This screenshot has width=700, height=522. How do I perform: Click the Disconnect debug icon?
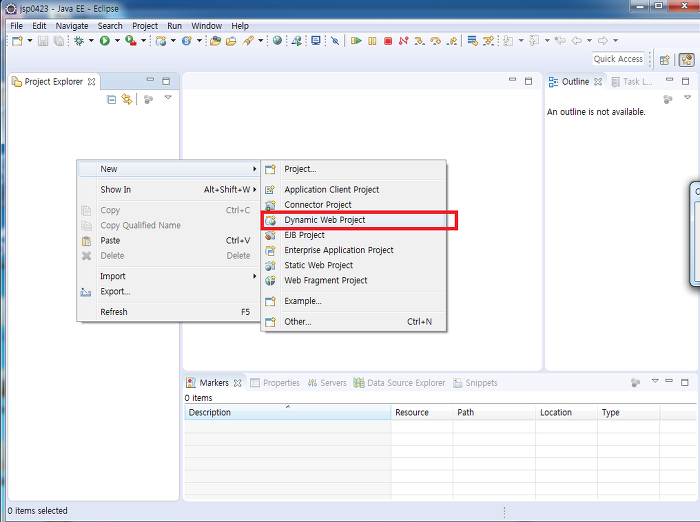tap(404, 41)
